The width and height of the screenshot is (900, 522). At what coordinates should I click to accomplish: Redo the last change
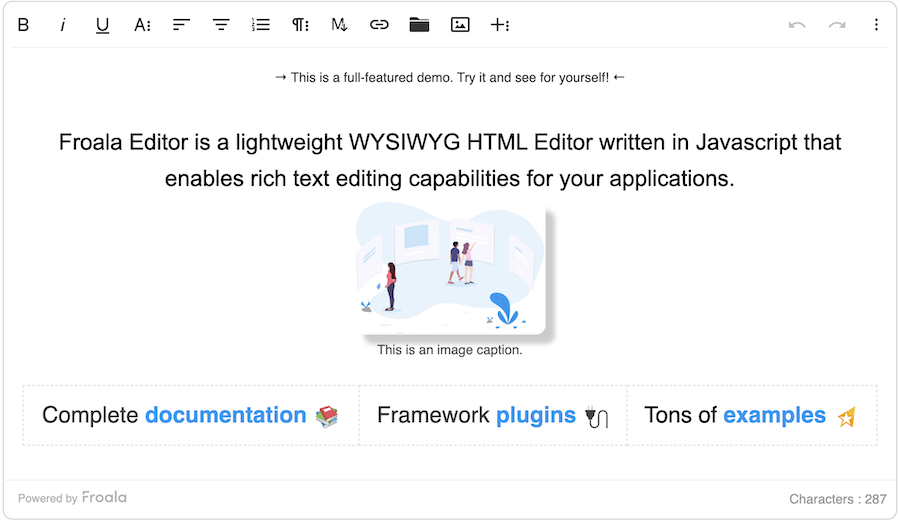[x=837, y=25]
